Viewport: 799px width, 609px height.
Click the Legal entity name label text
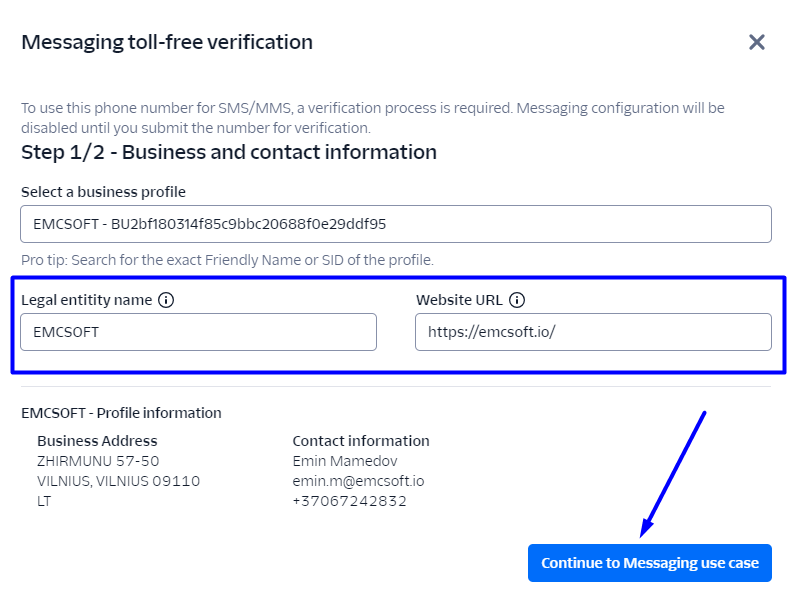coord(86,300)
